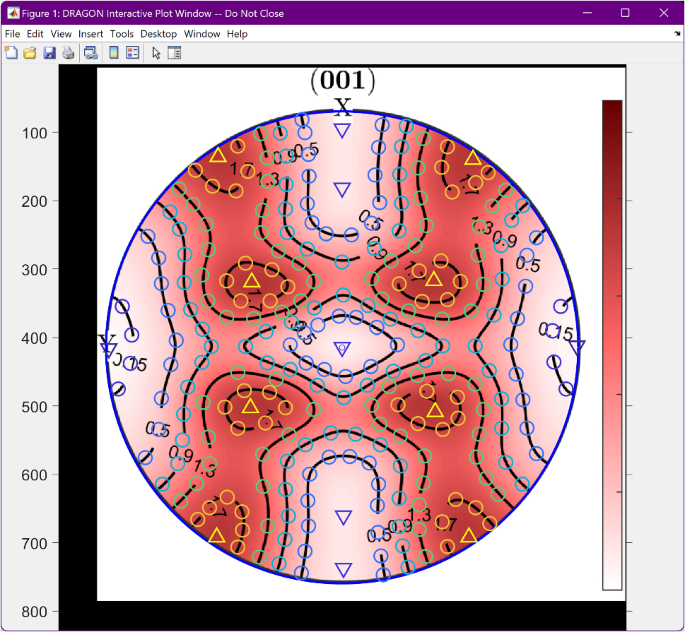Activate the Edit Plot arrow tool

156,53
